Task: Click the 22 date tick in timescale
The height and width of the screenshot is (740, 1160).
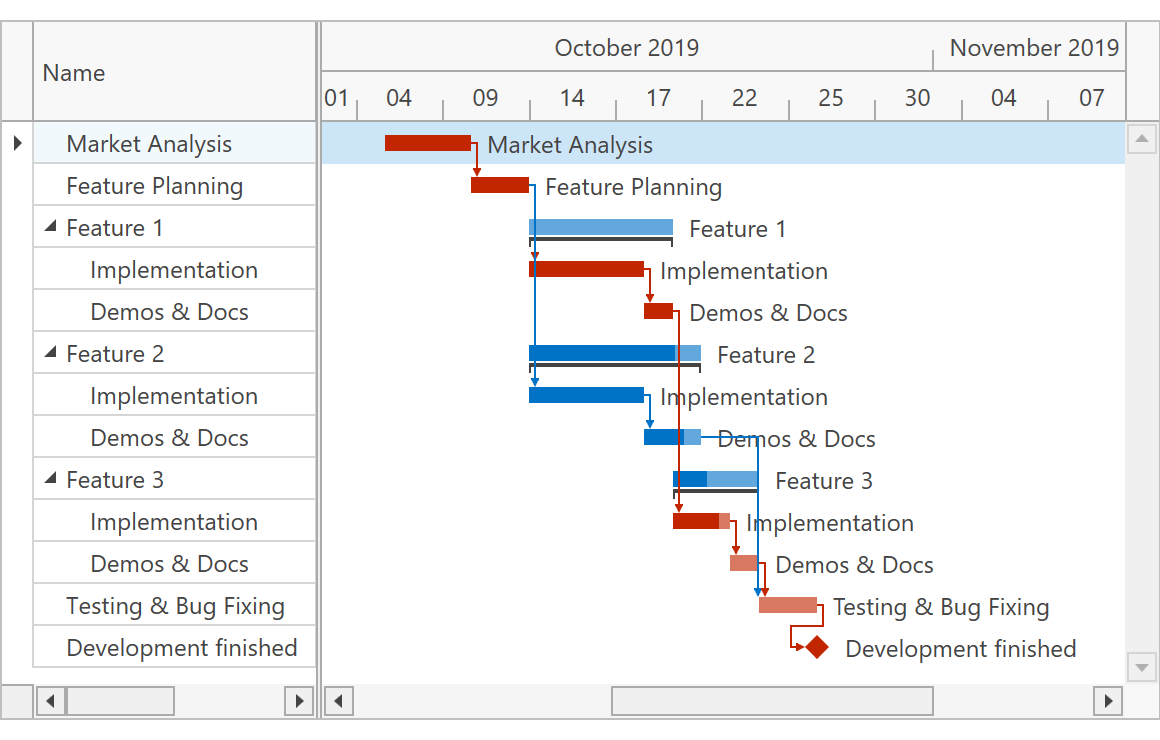Action: point(744,97)
